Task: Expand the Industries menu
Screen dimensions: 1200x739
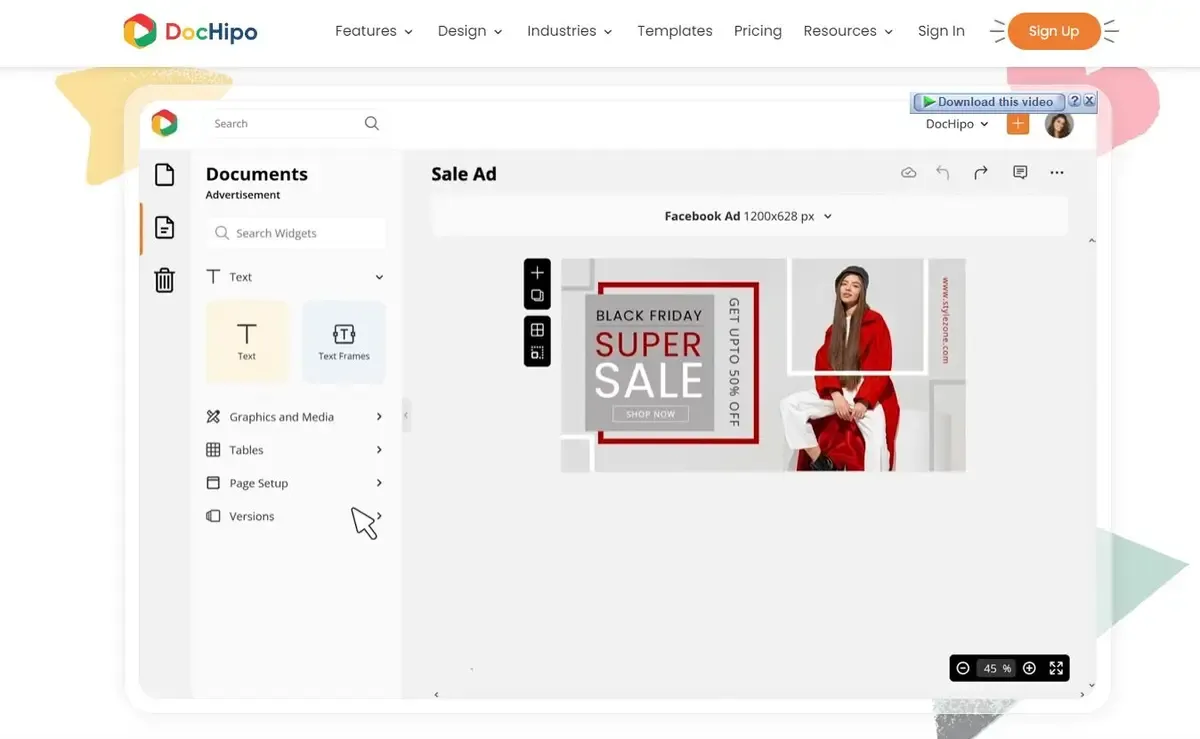Action: tap(569, 31)
